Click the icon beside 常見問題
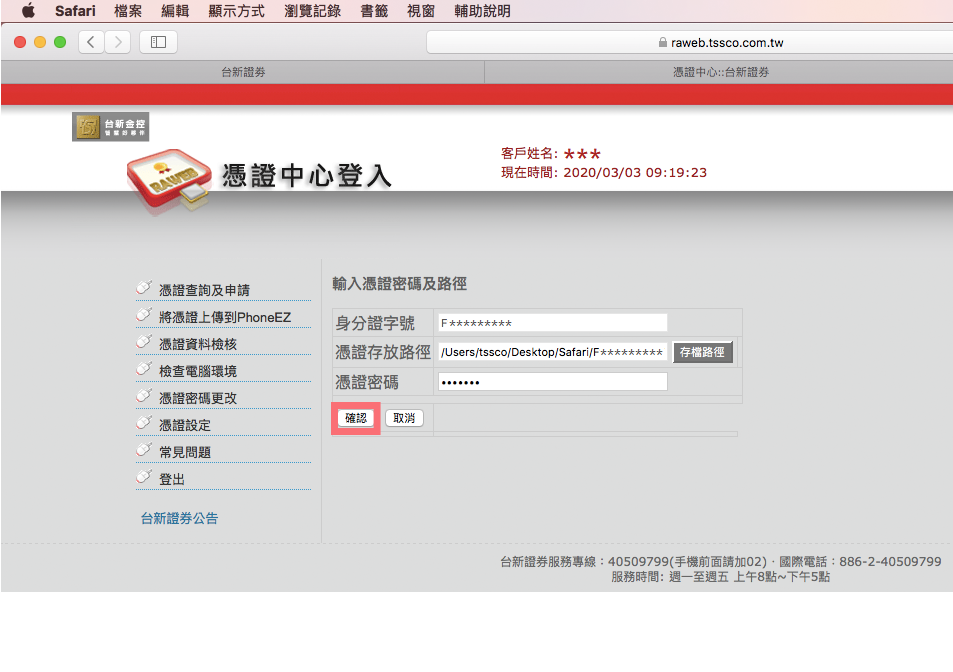This screenshot has height=672, width=953. [x=144, y=449]
